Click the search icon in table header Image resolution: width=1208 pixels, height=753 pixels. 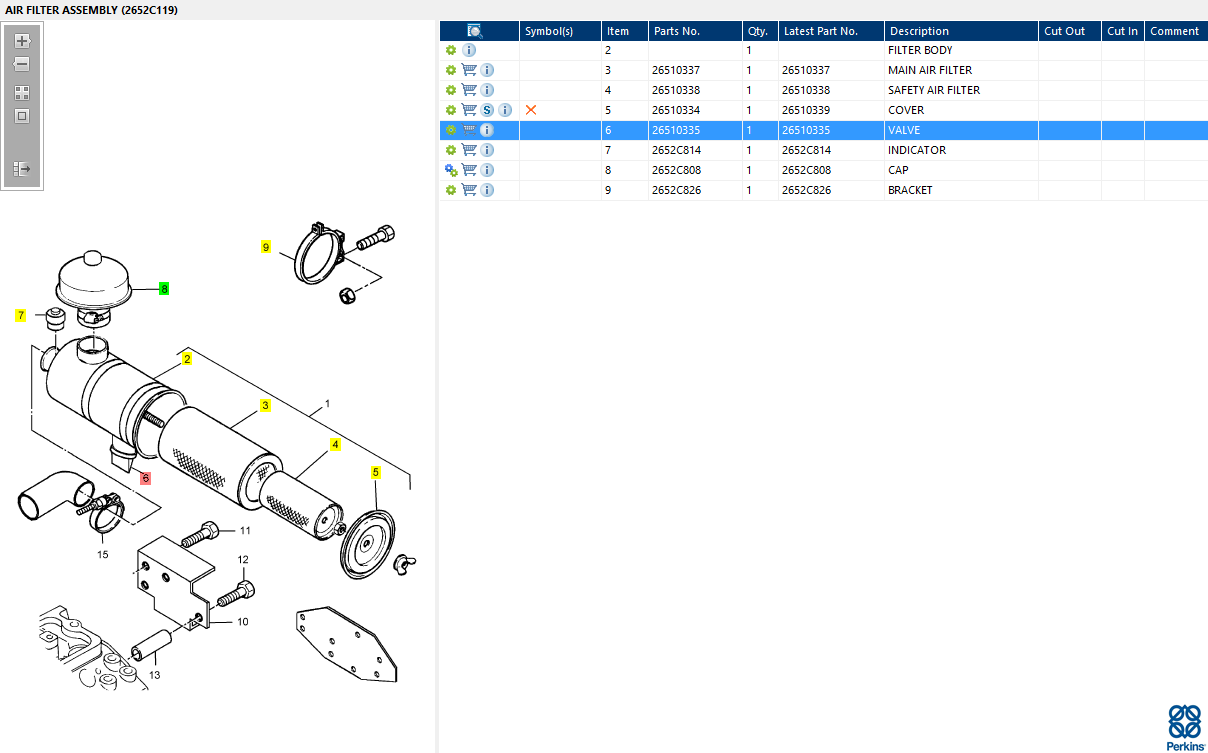pos(475,31)
